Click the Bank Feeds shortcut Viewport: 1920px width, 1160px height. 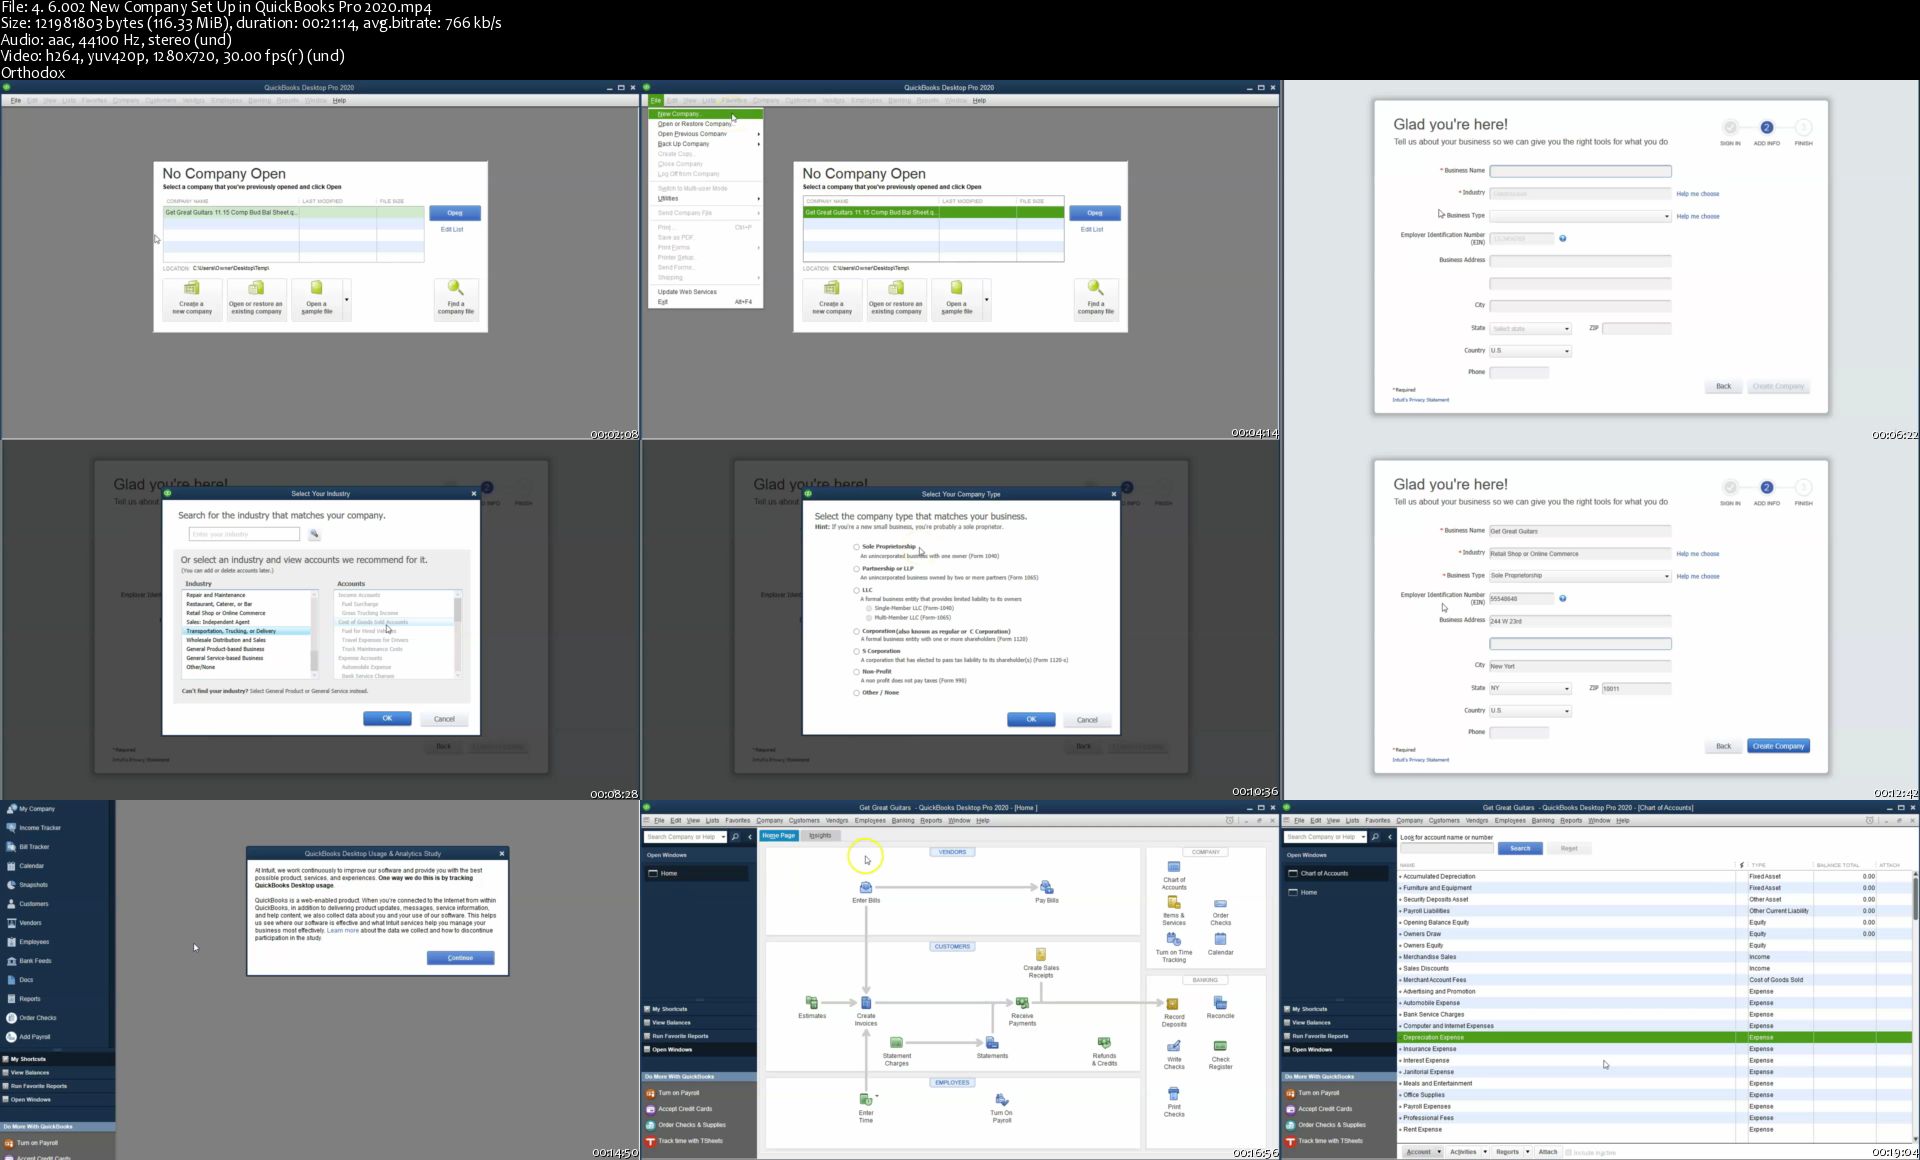(x=29, y=961)
